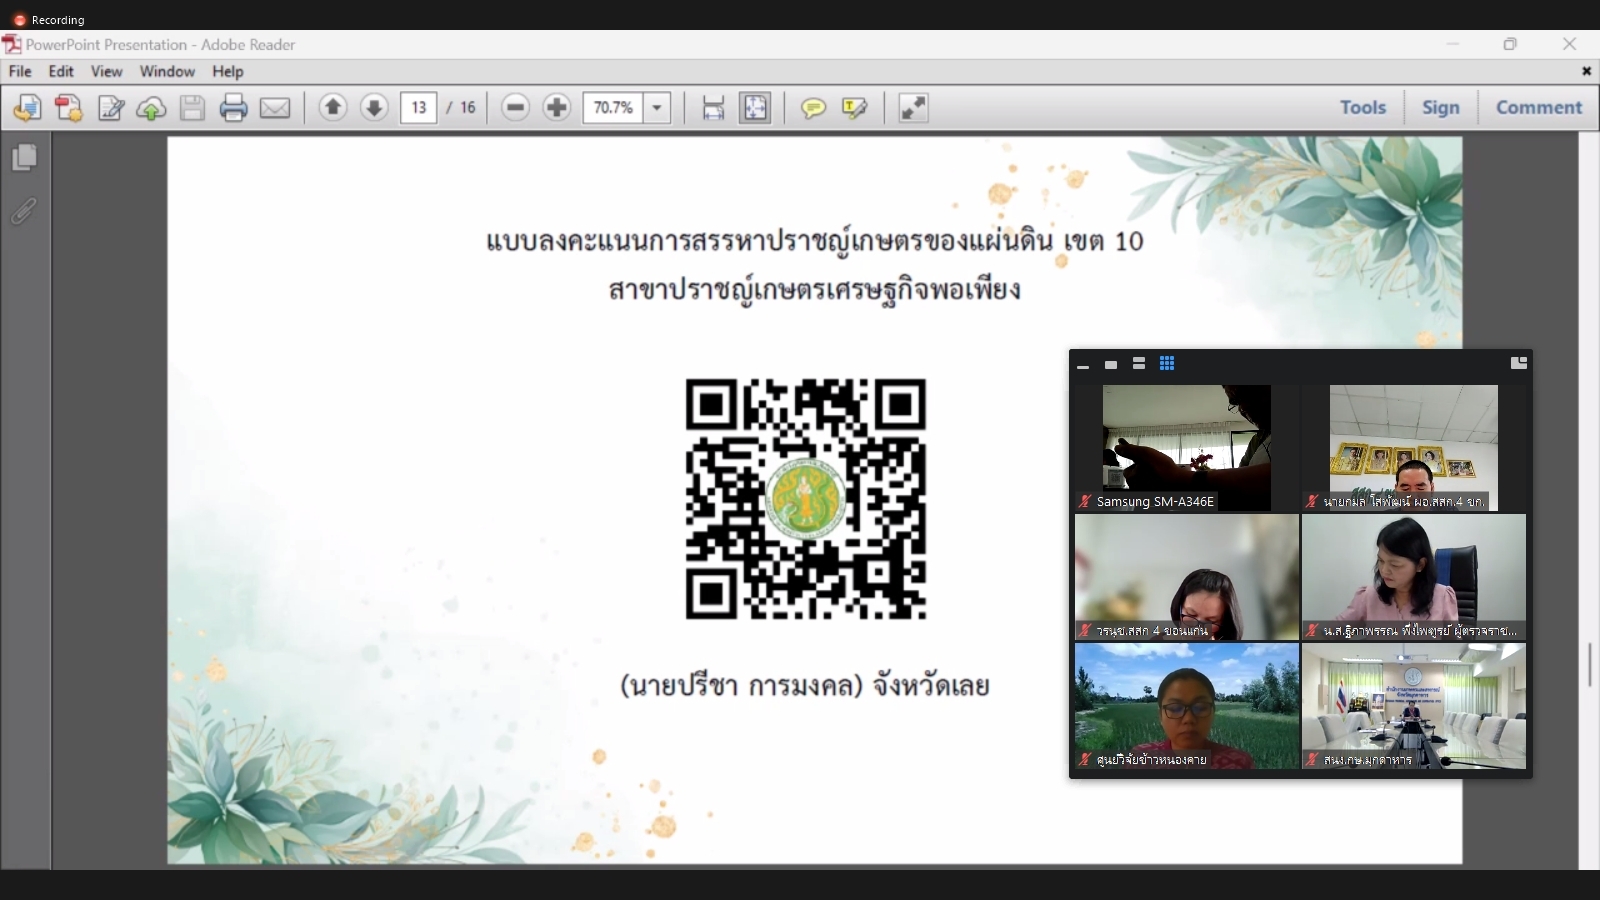Open the Help menu
The width and height of the screenshot is (1600, 900).
pos(227,71)
